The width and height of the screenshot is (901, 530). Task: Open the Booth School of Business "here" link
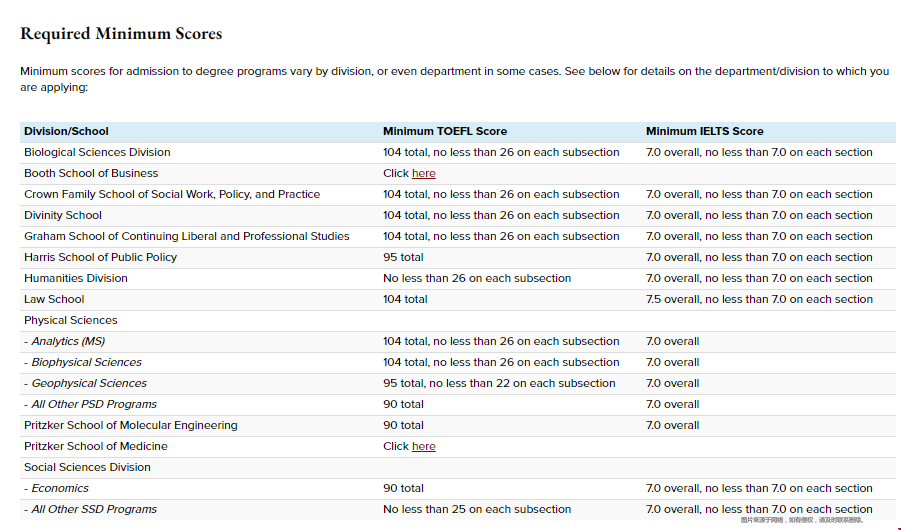point(424,174)
